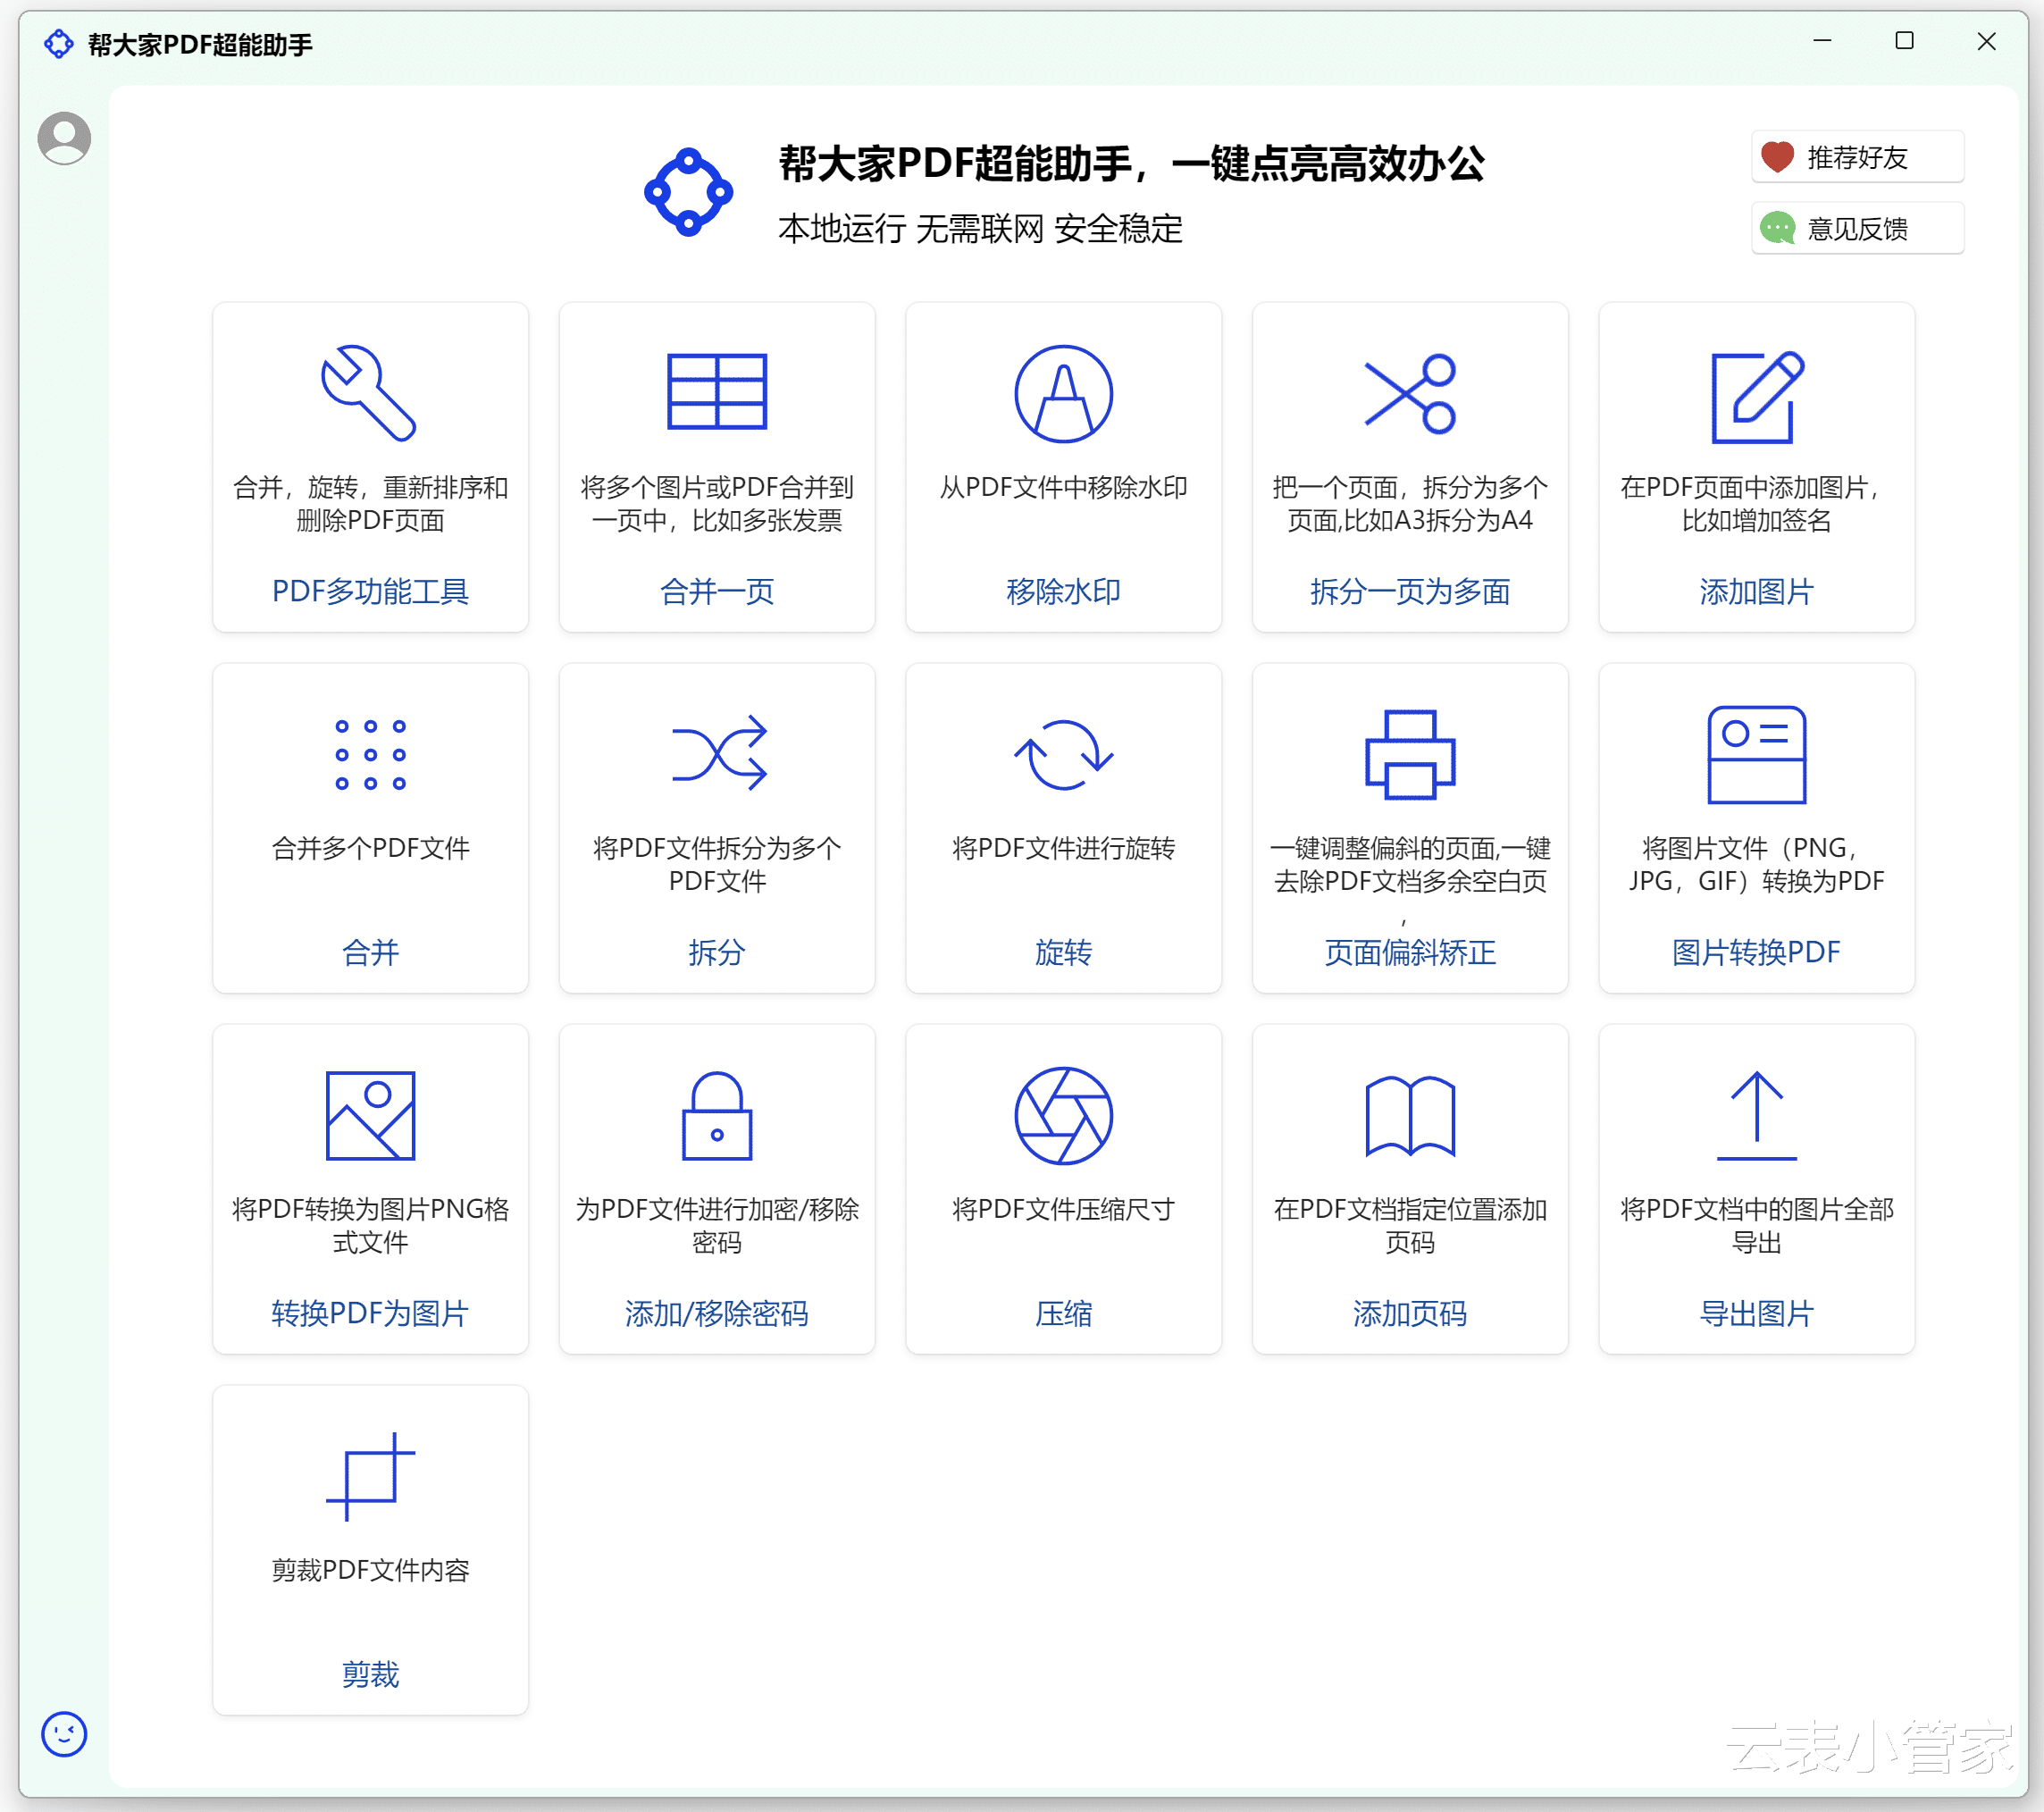Open the 合并 tool card with dots icon

pos(370,827)
